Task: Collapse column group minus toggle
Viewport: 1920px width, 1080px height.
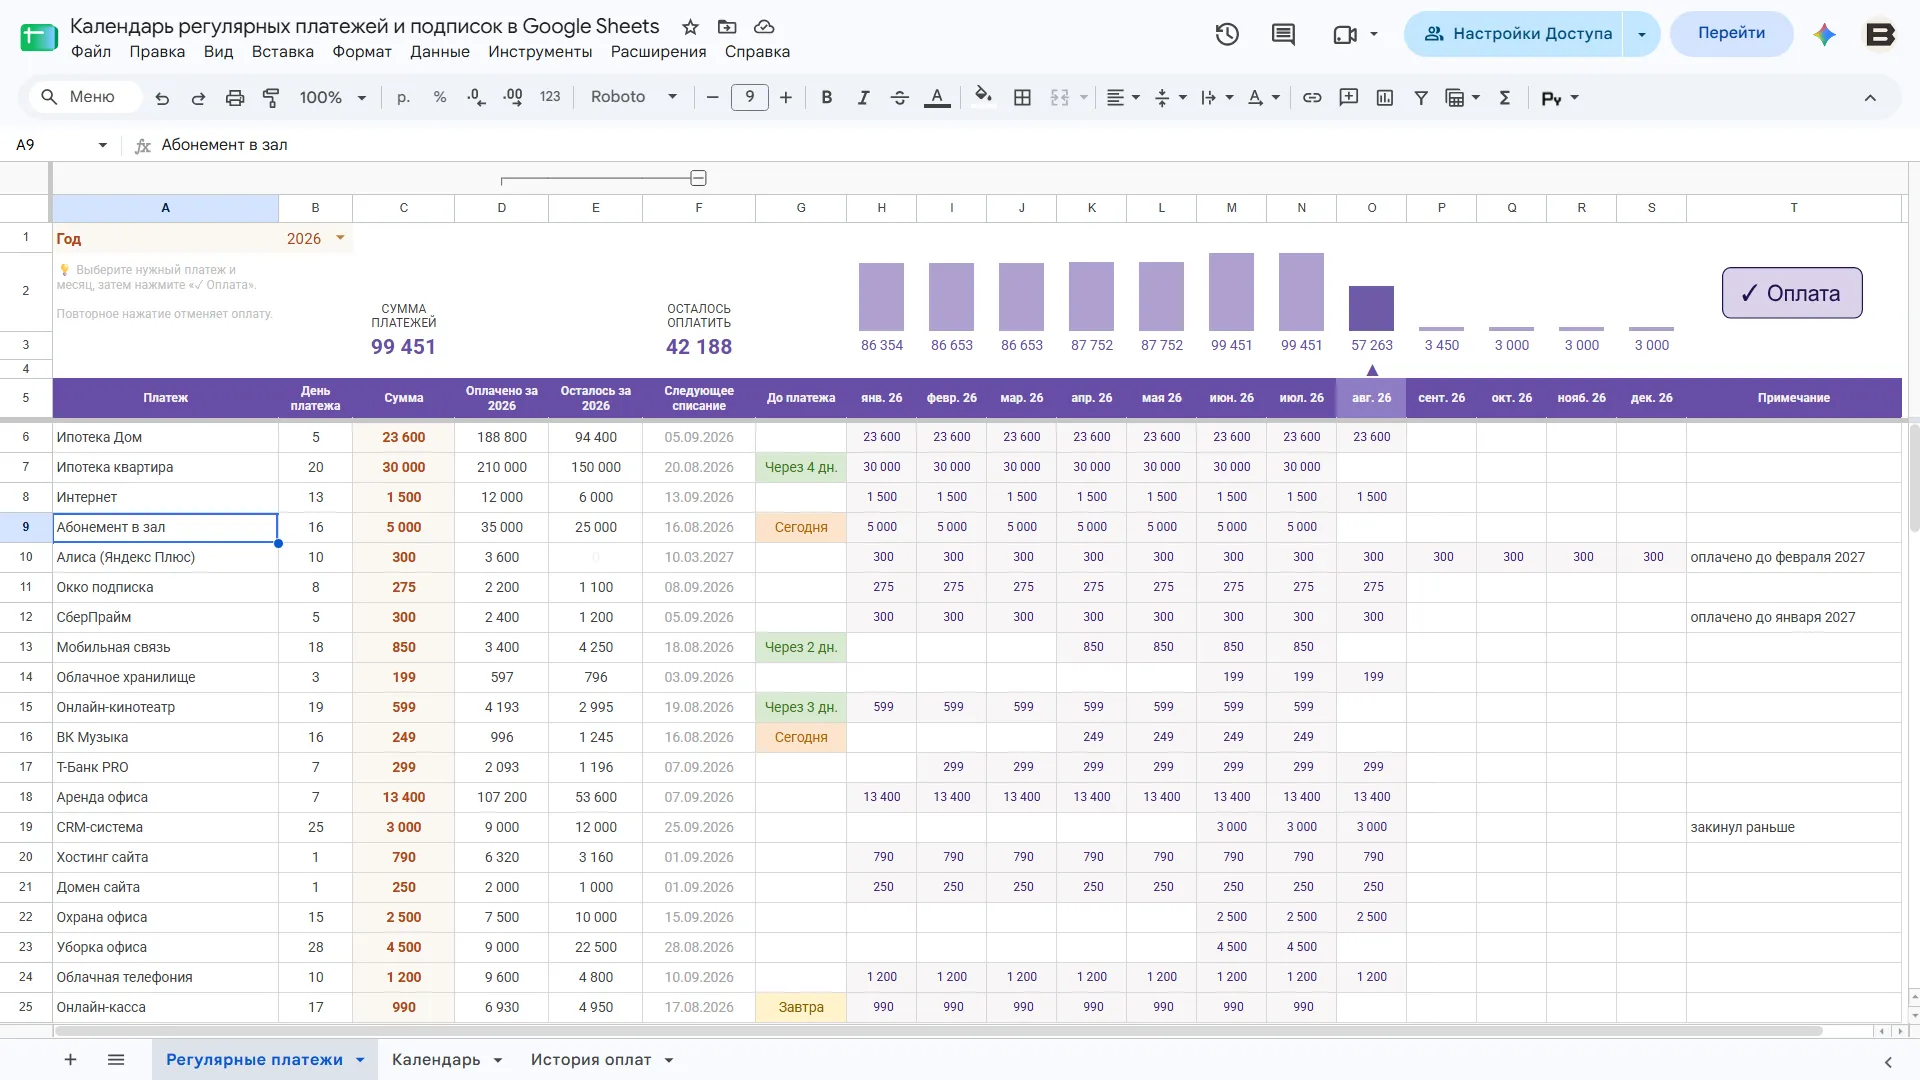Action: coord(698,178)
